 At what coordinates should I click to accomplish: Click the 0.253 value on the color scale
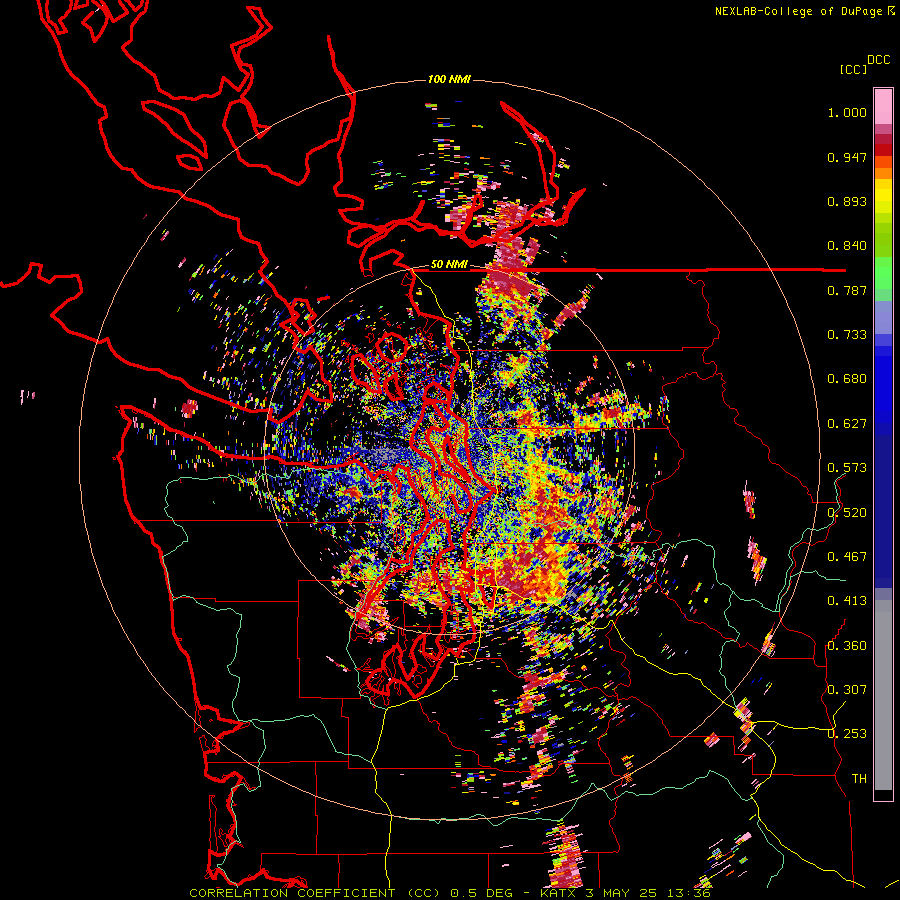pyautogui.click(x=847, y=734)
